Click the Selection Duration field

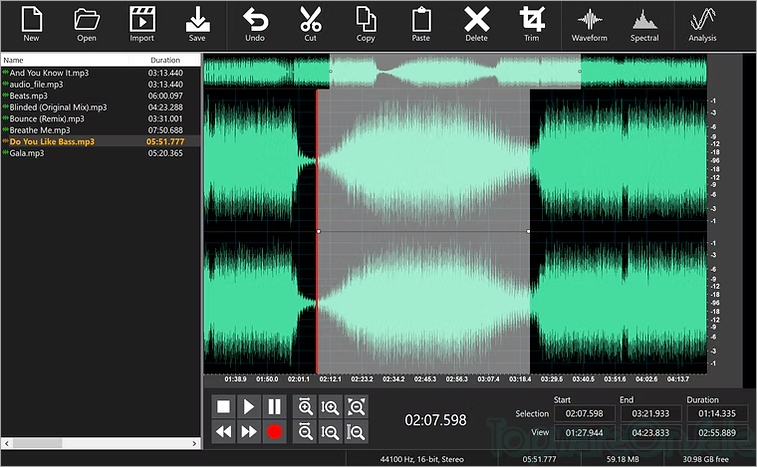(717, 413)
